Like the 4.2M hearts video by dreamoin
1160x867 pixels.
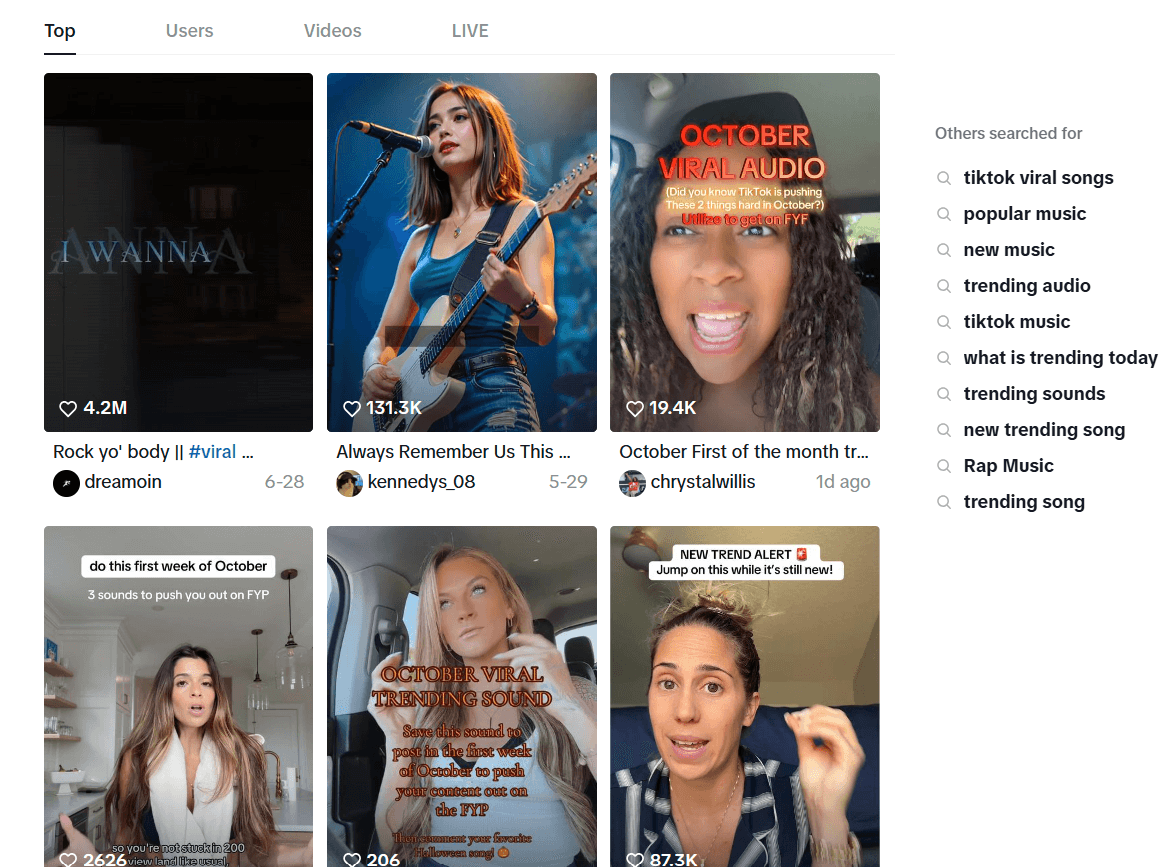[x=67, y=408]
